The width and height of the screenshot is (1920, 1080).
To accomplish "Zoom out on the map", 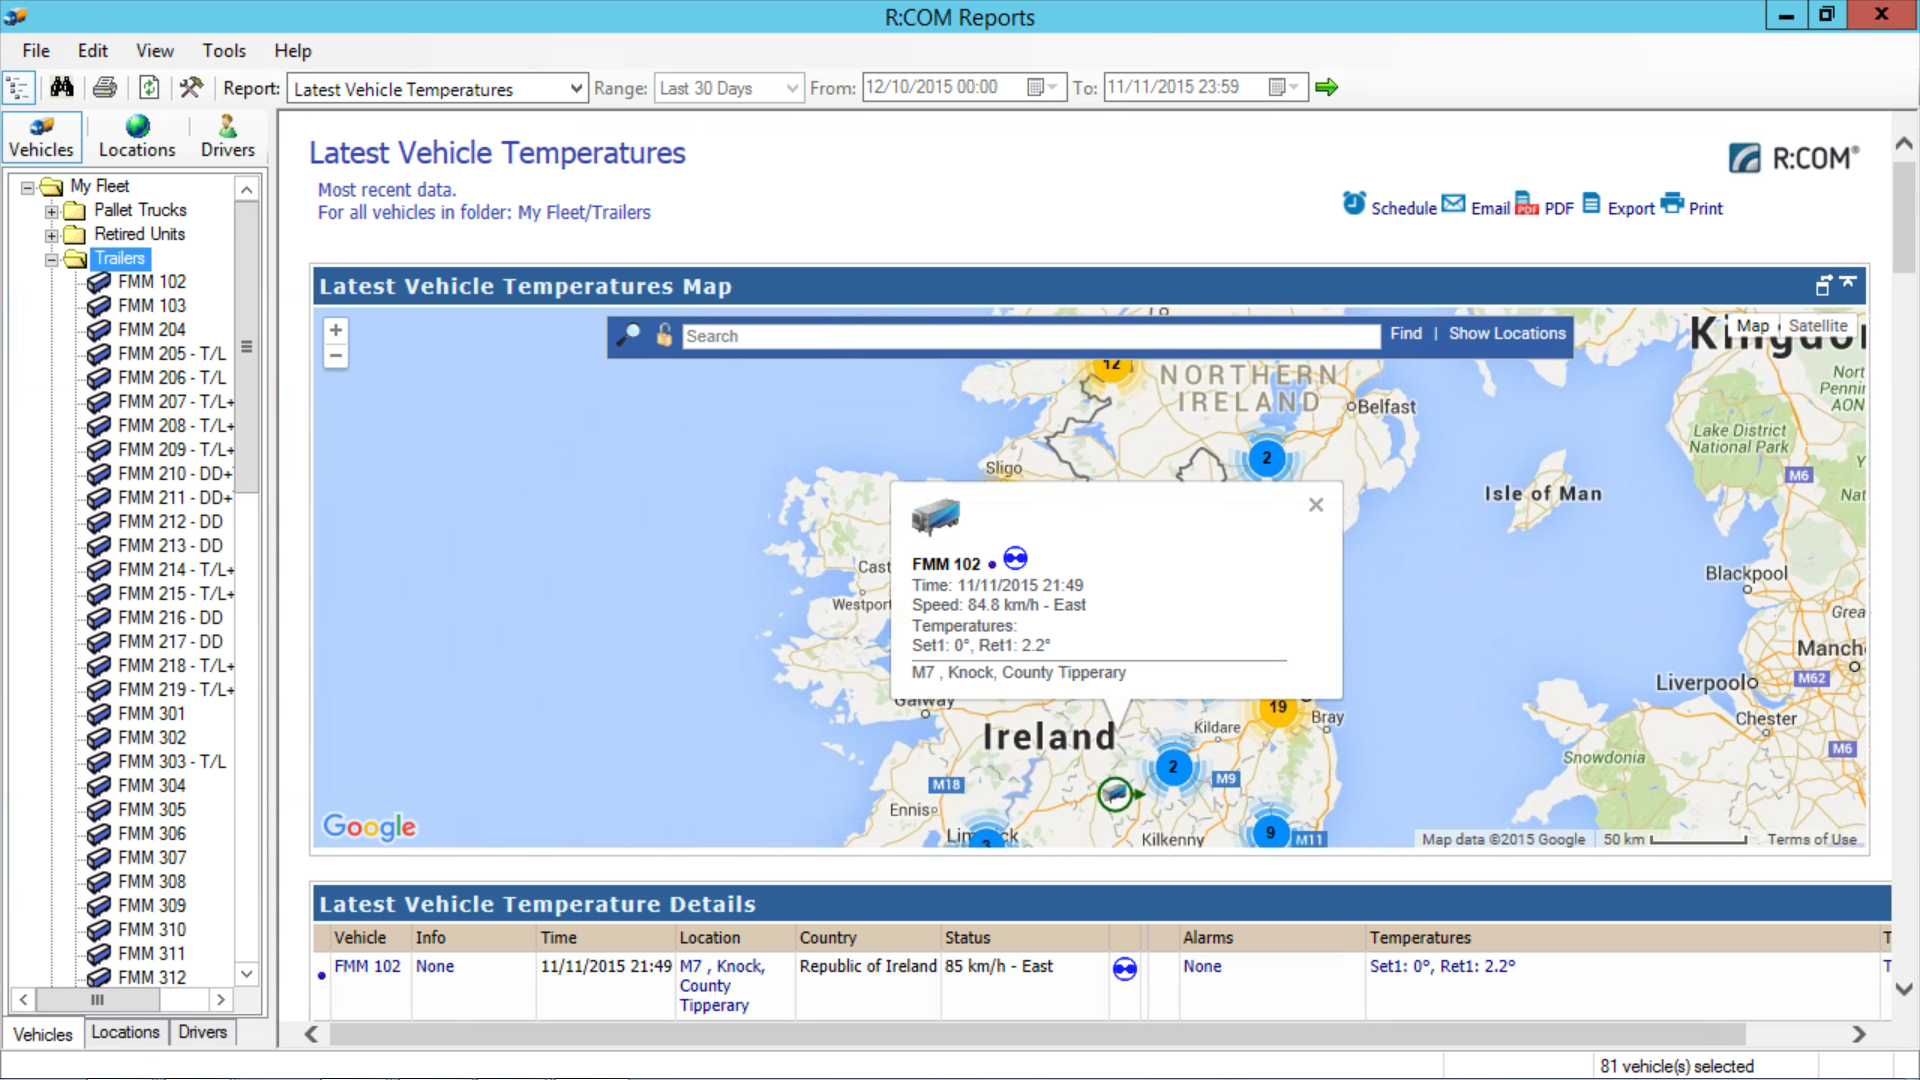I will click(336, 355).
